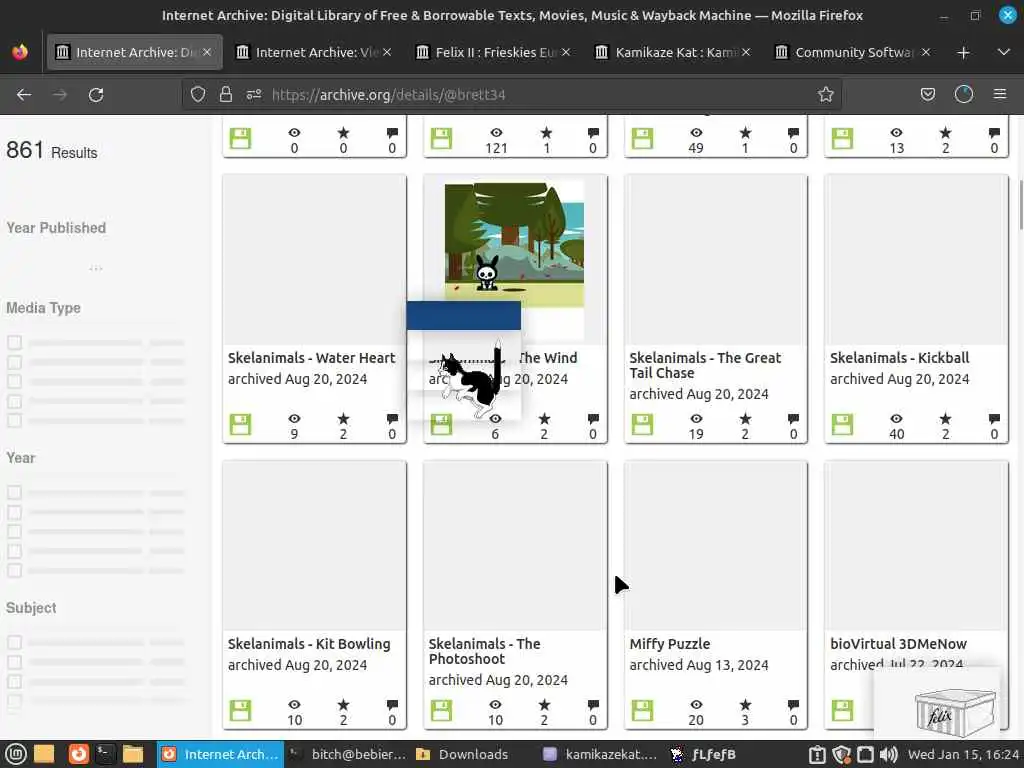Viewport: 1024px width, 768px height.
Task: Tick the last Media Type checkbox
Action: [x=14, y=421]
